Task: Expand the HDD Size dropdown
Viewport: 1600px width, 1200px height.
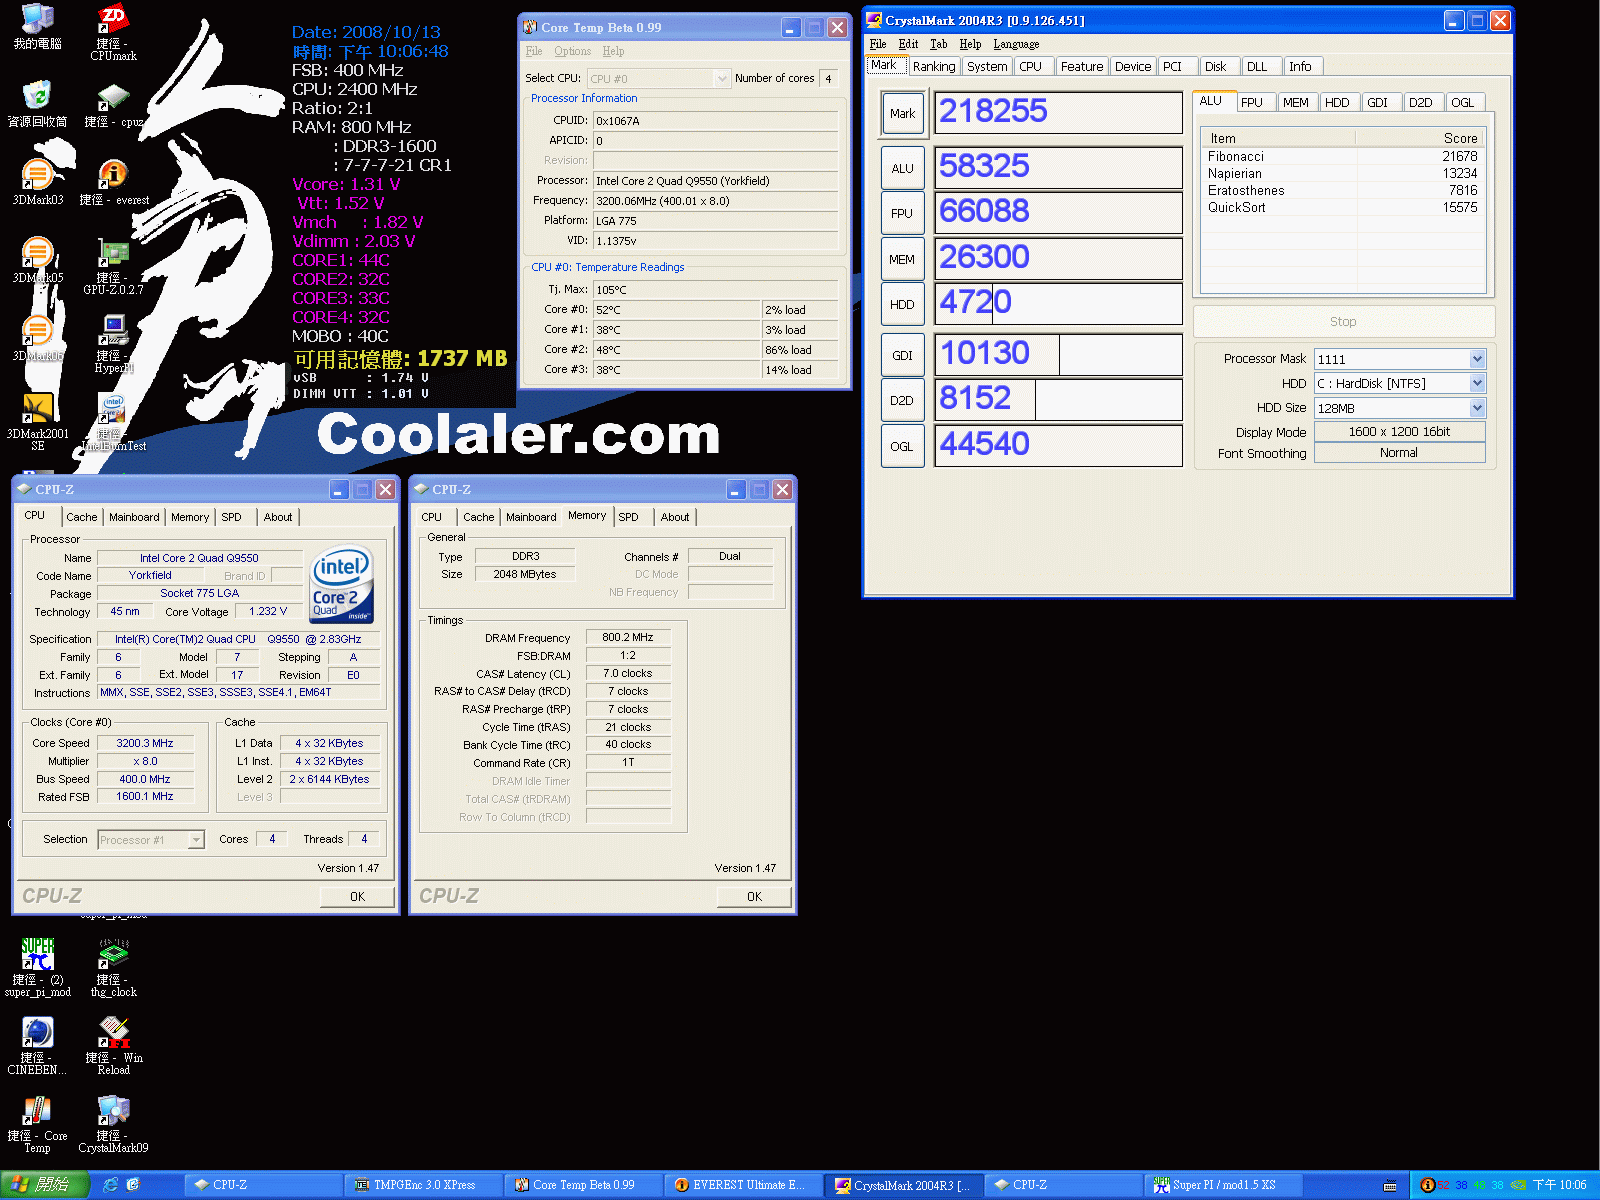Action: 1477,408
